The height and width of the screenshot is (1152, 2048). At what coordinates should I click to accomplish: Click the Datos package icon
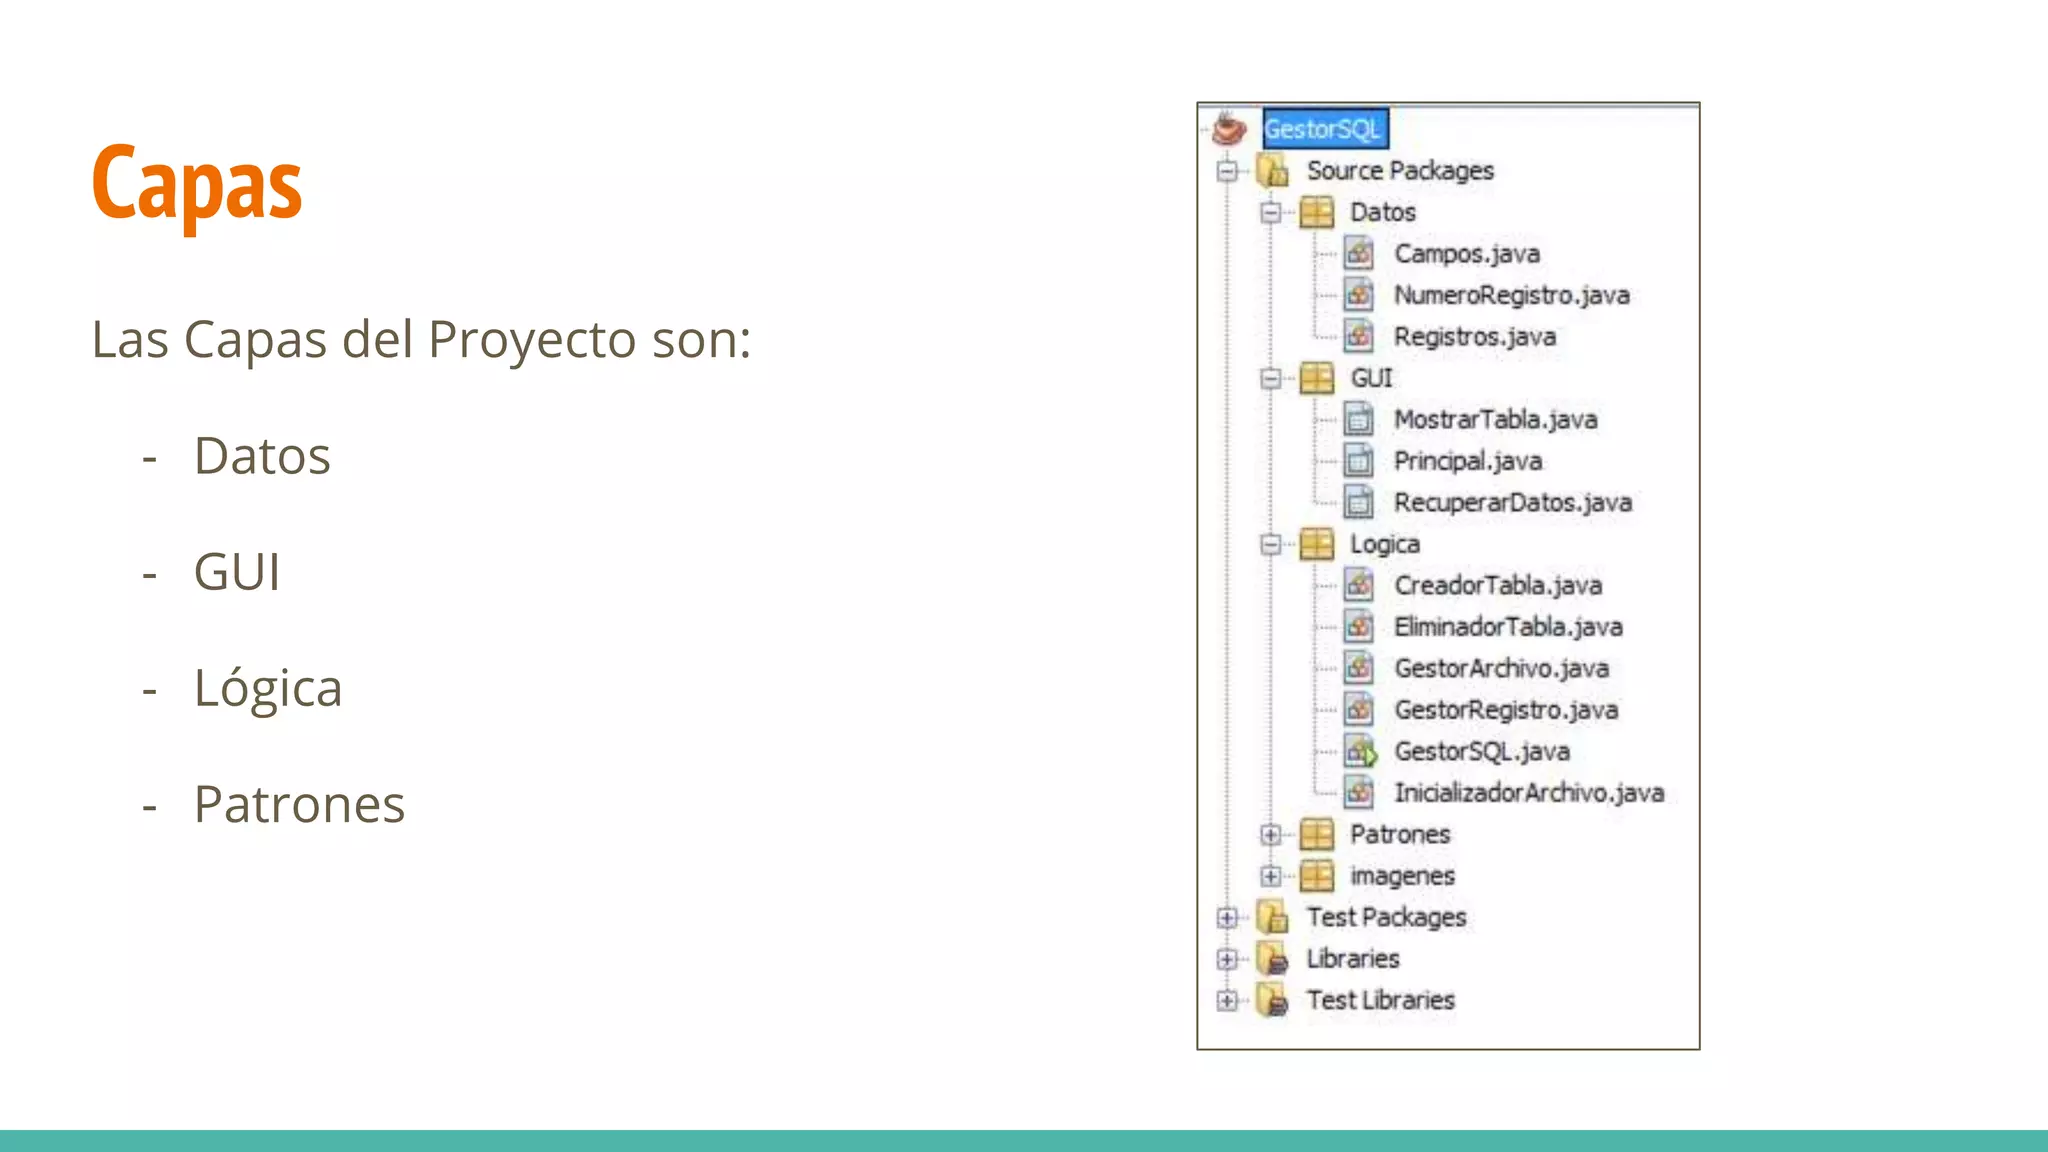1316,213
